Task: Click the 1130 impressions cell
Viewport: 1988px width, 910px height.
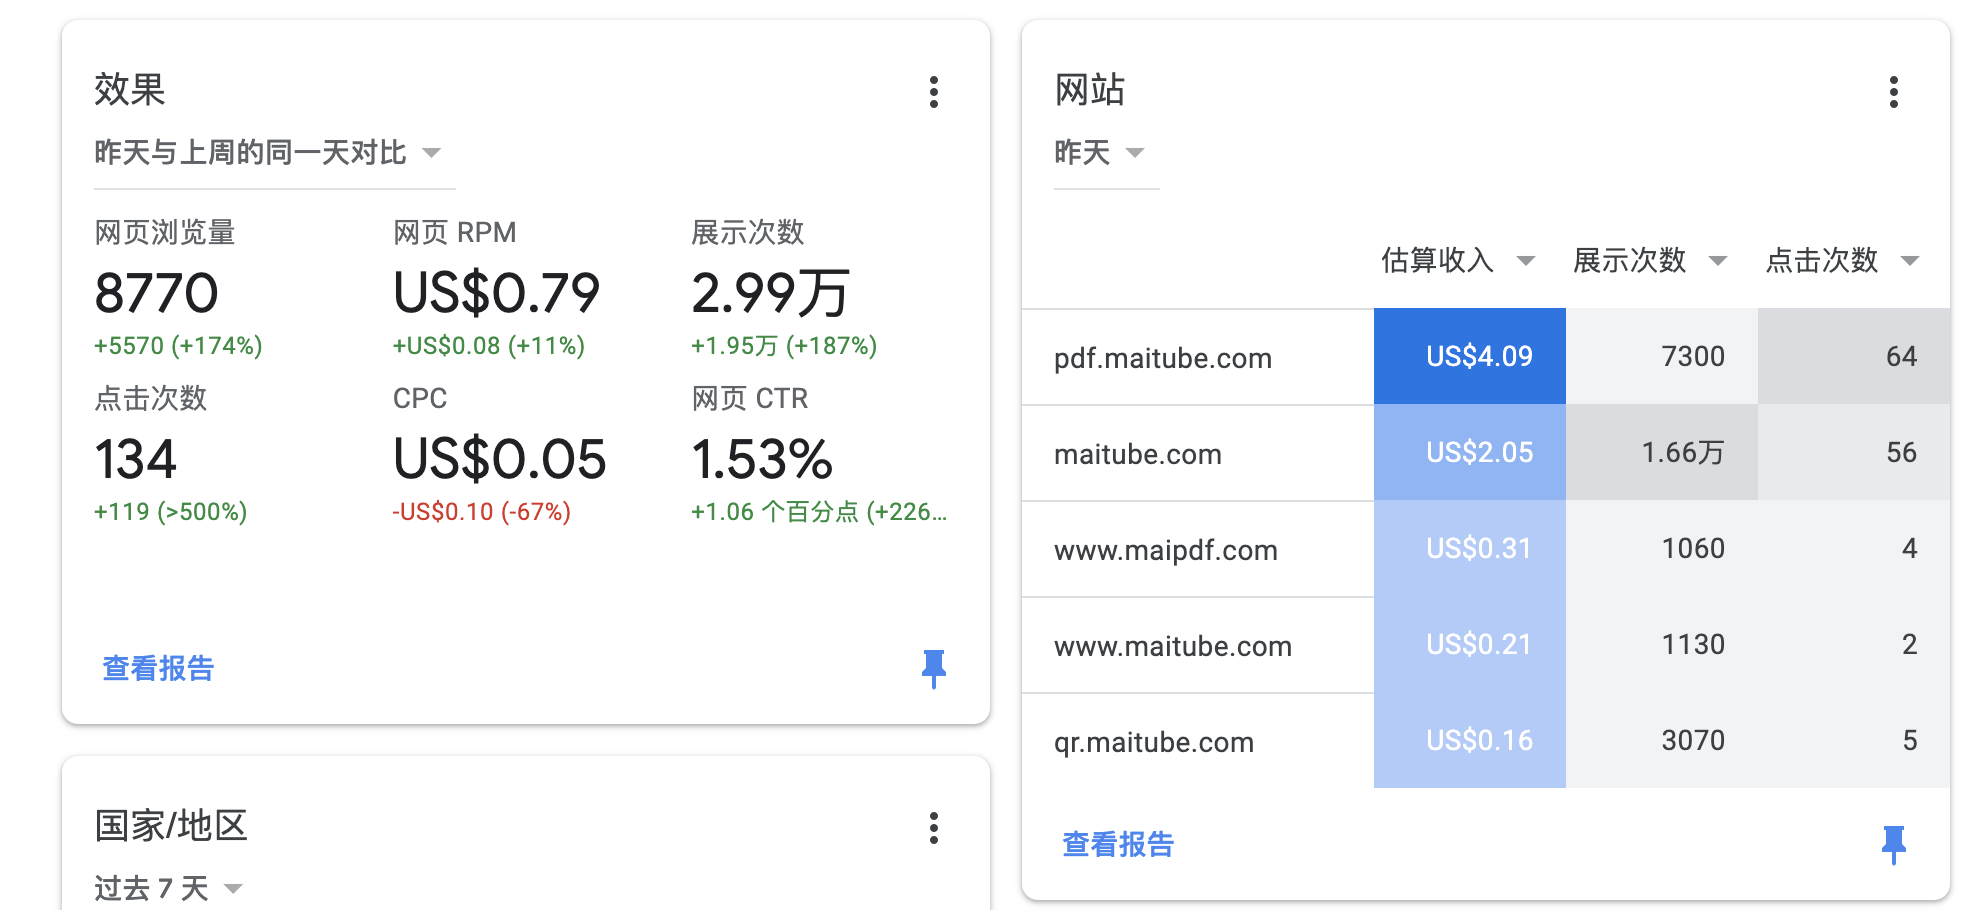Action: (1662, 644)
